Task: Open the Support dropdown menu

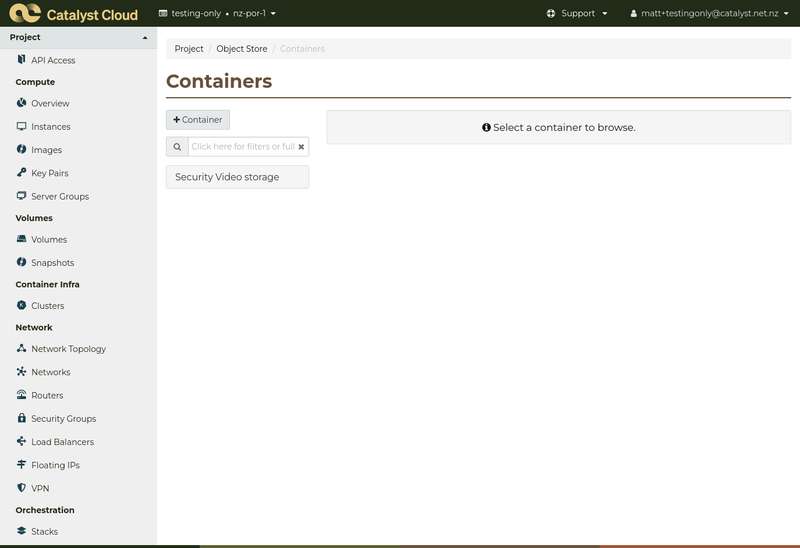Action: pos(577,13)
